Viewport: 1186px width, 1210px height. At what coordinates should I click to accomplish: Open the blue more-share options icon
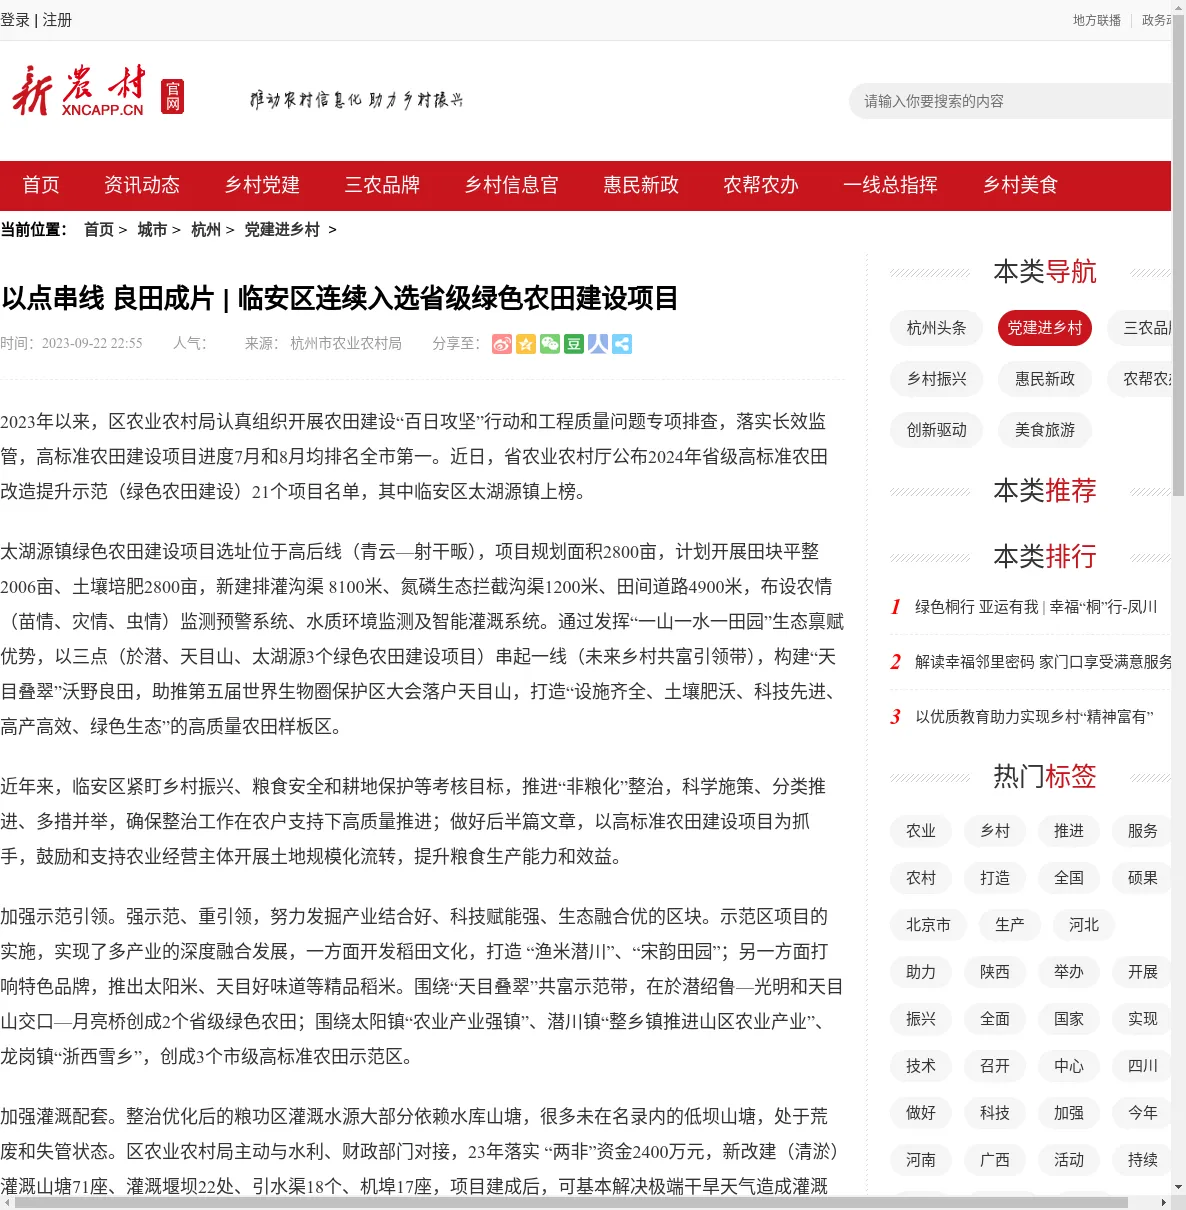coord(622,344)
